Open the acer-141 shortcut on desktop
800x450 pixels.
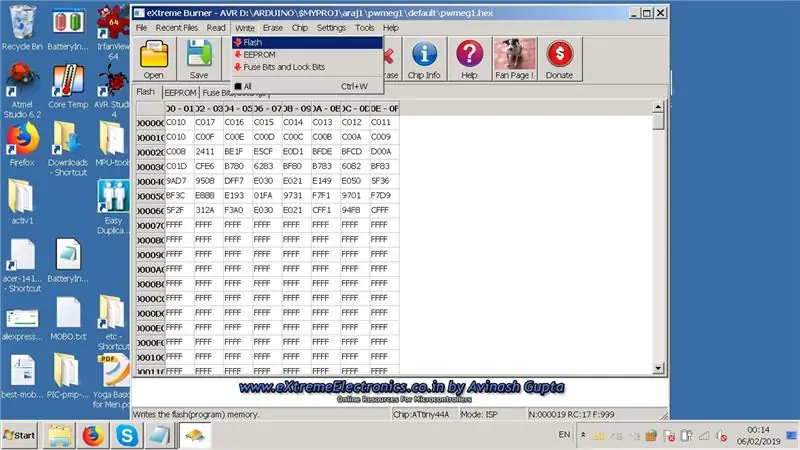[x=22, y=265]
